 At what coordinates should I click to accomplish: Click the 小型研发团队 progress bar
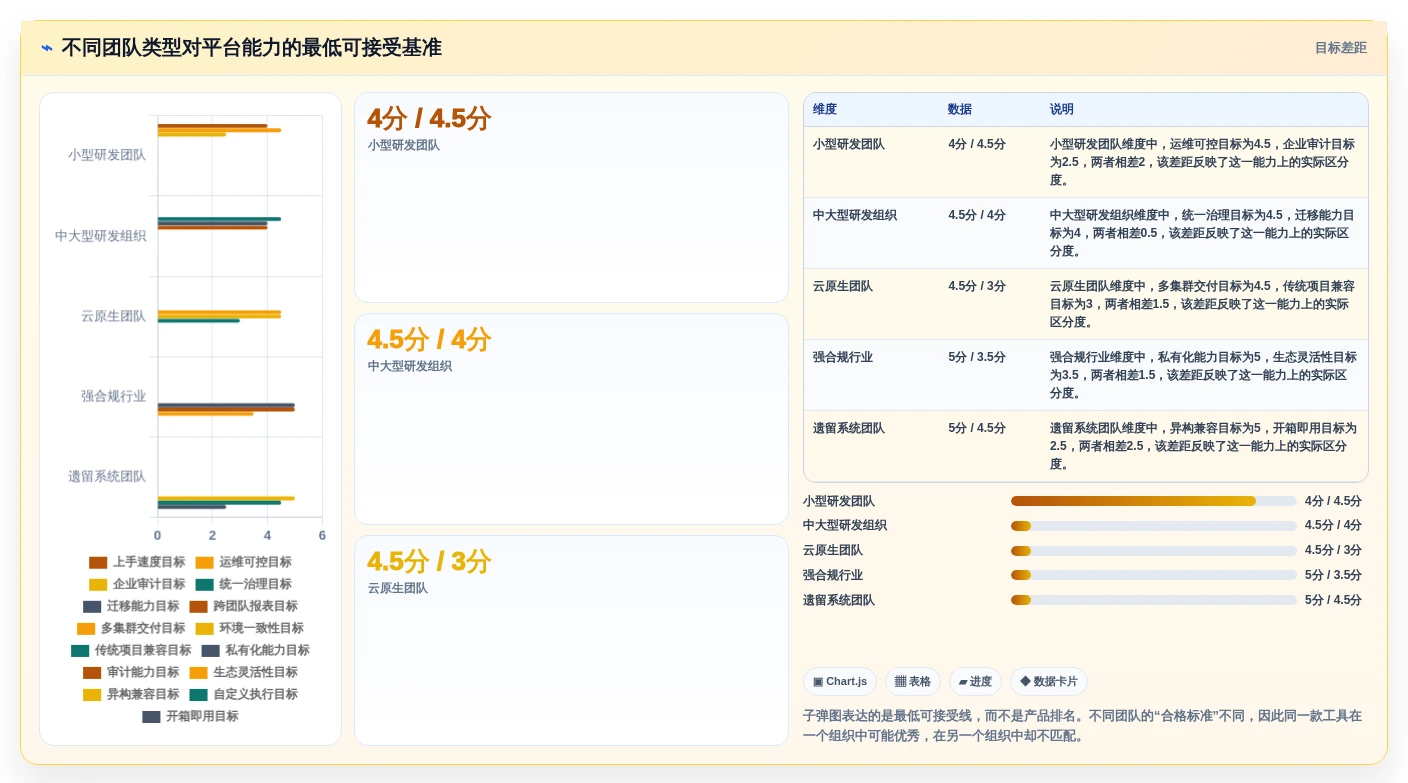[x=1153, y=501]
